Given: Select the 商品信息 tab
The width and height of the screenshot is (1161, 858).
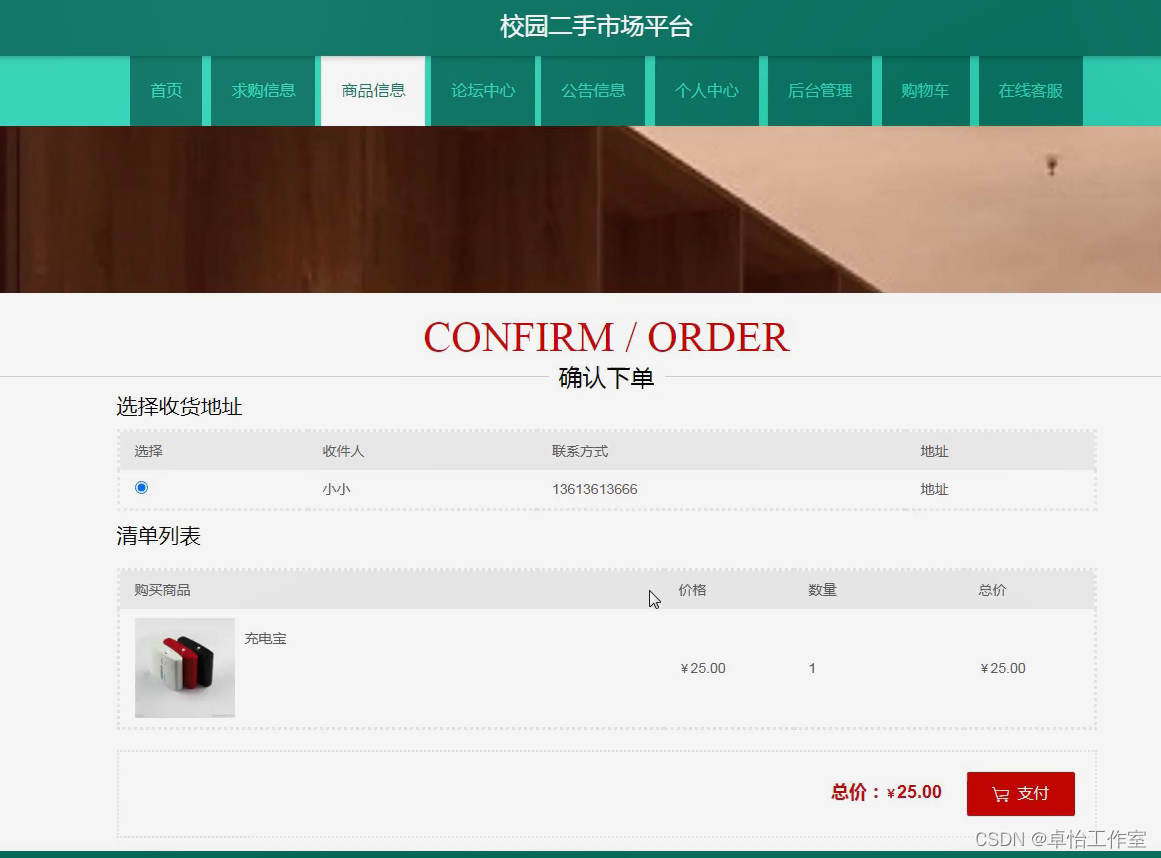Looking at the screenshot, I should click(x=373, y=90).
